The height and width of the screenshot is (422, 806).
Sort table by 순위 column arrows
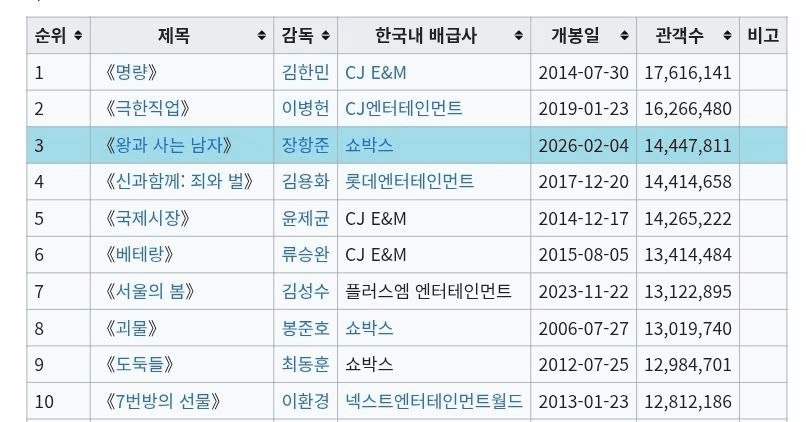pyautogui.click(x=78, y=37)
